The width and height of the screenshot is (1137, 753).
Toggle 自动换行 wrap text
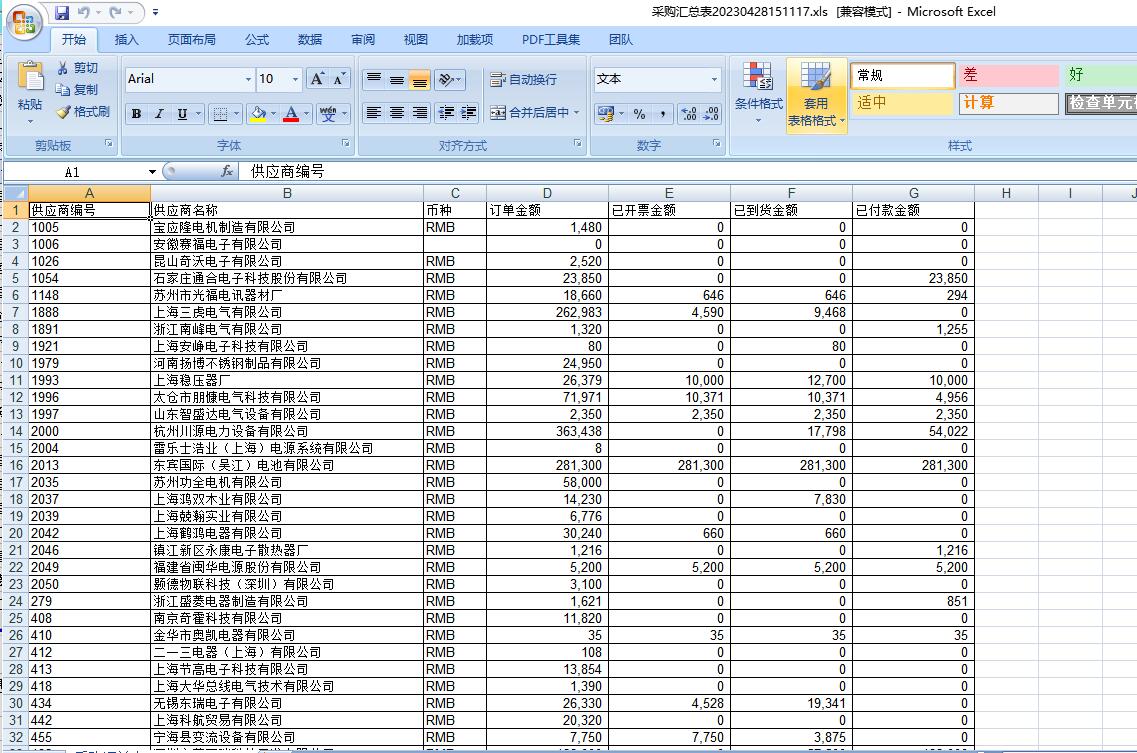(x=523, y=79)
